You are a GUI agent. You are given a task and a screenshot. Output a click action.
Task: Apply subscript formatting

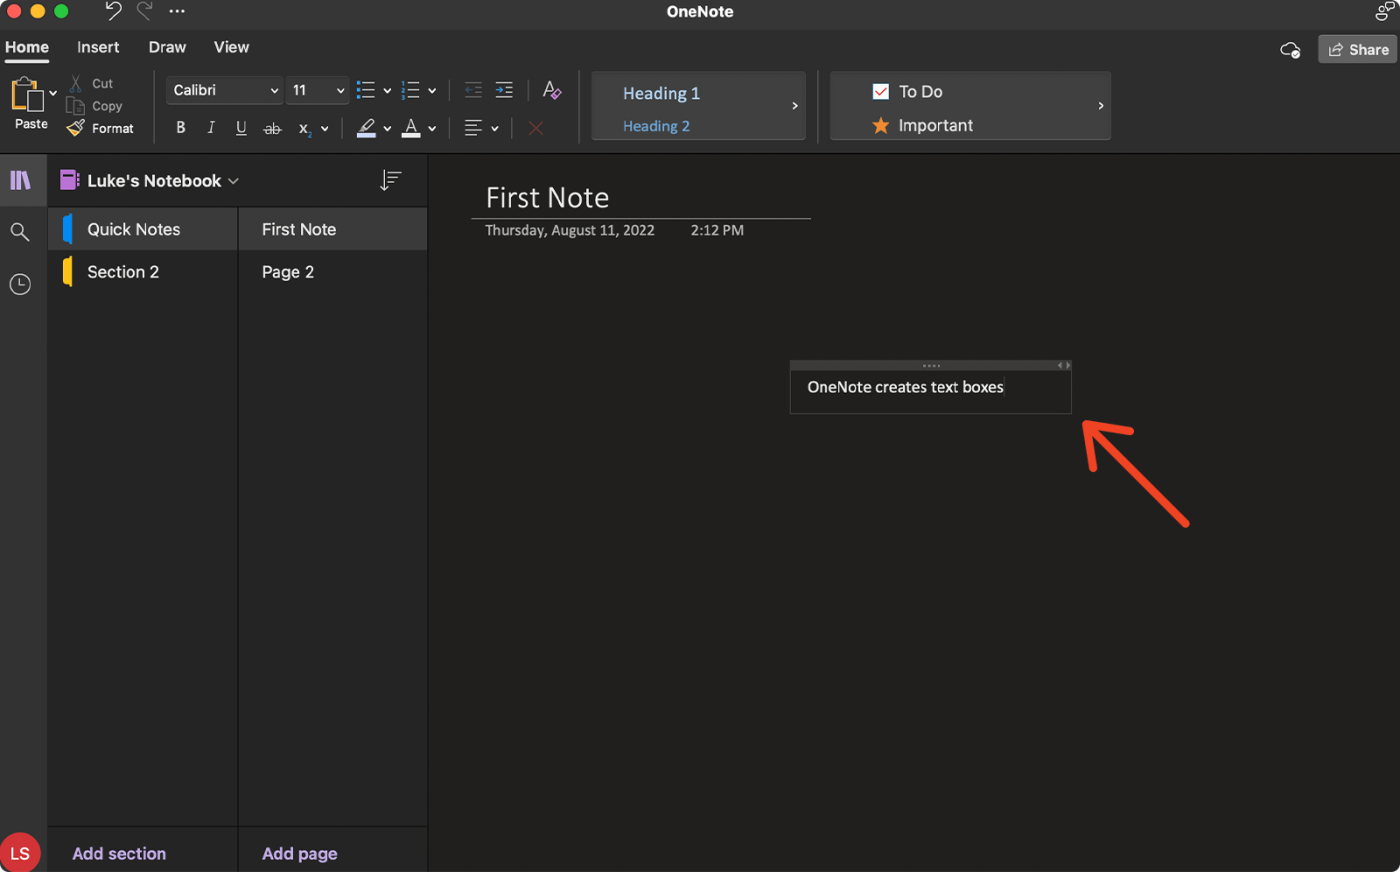point(305,129)
